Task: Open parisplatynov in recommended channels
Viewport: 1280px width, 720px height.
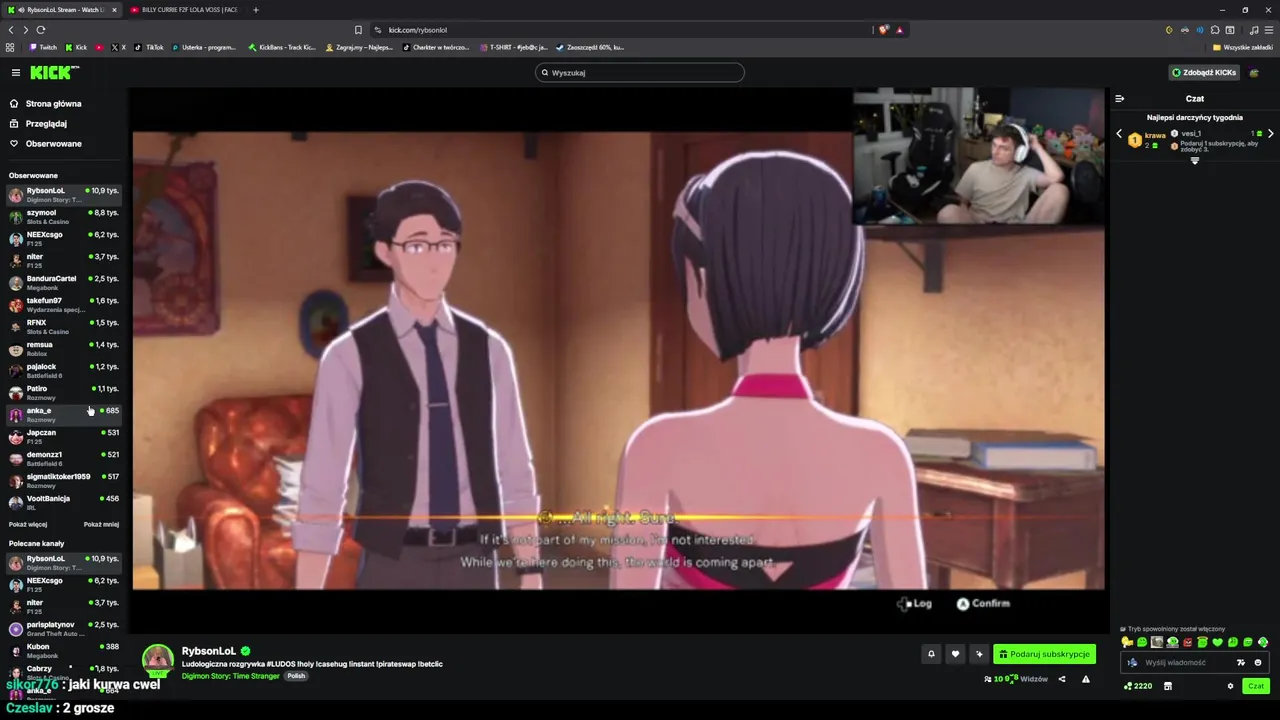Action: pos(64,628)
